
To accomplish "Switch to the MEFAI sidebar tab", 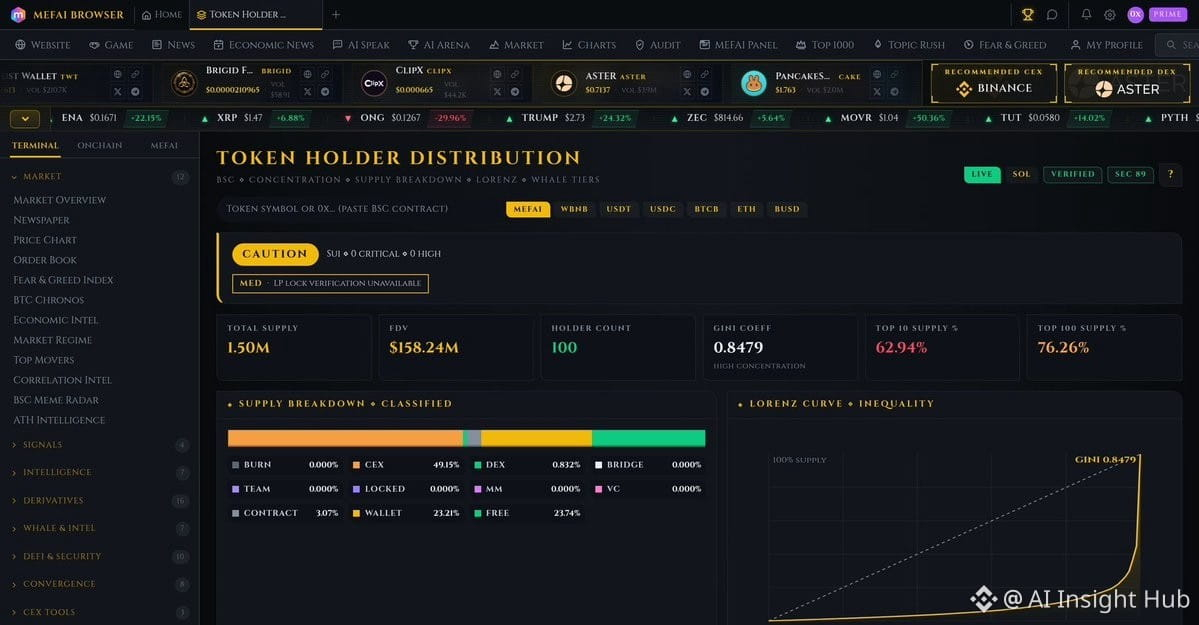I will coord(164,145).
